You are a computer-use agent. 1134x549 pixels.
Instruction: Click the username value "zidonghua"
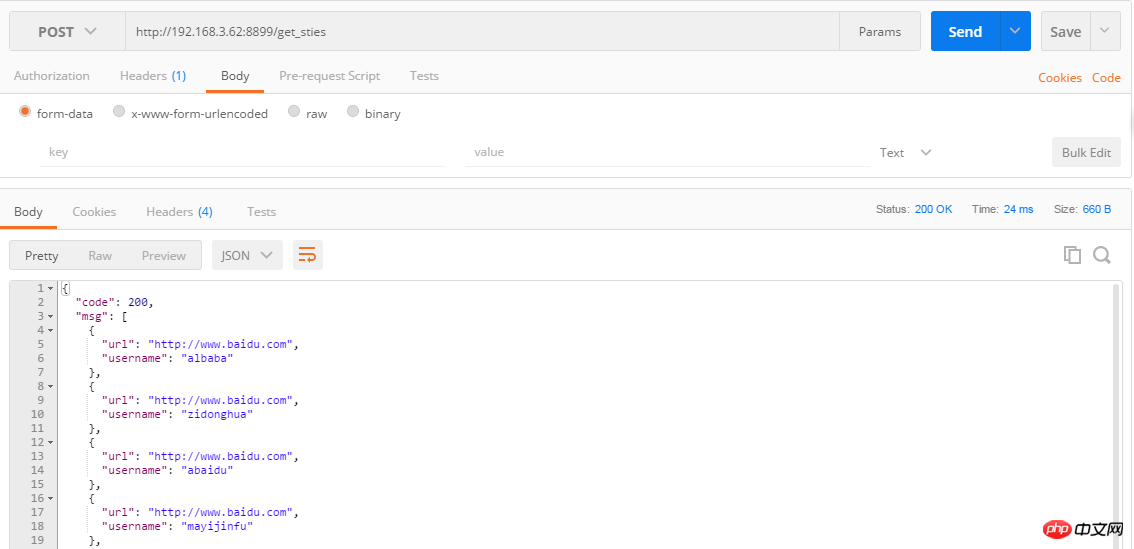point(217,414)
